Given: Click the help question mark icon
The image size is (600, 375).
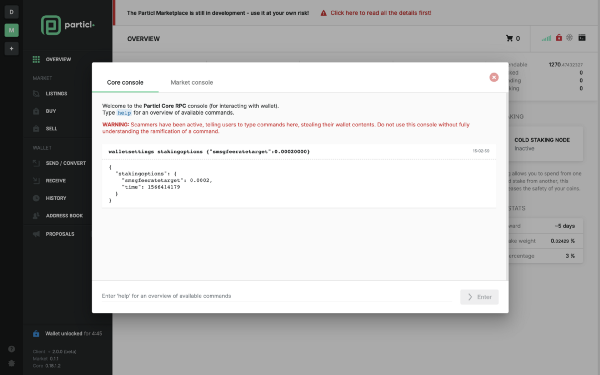Looking at the screenshot, I should [11, 349].
